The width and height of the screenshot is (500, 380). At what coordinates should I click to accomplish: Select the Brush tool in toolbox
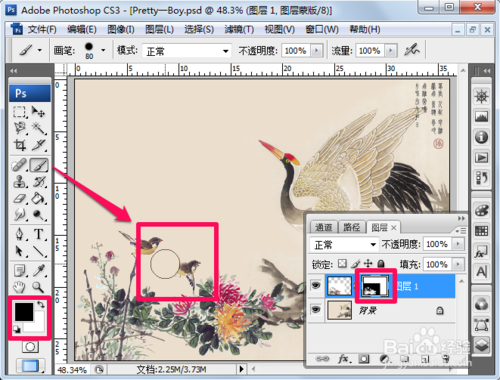(39, 165)
